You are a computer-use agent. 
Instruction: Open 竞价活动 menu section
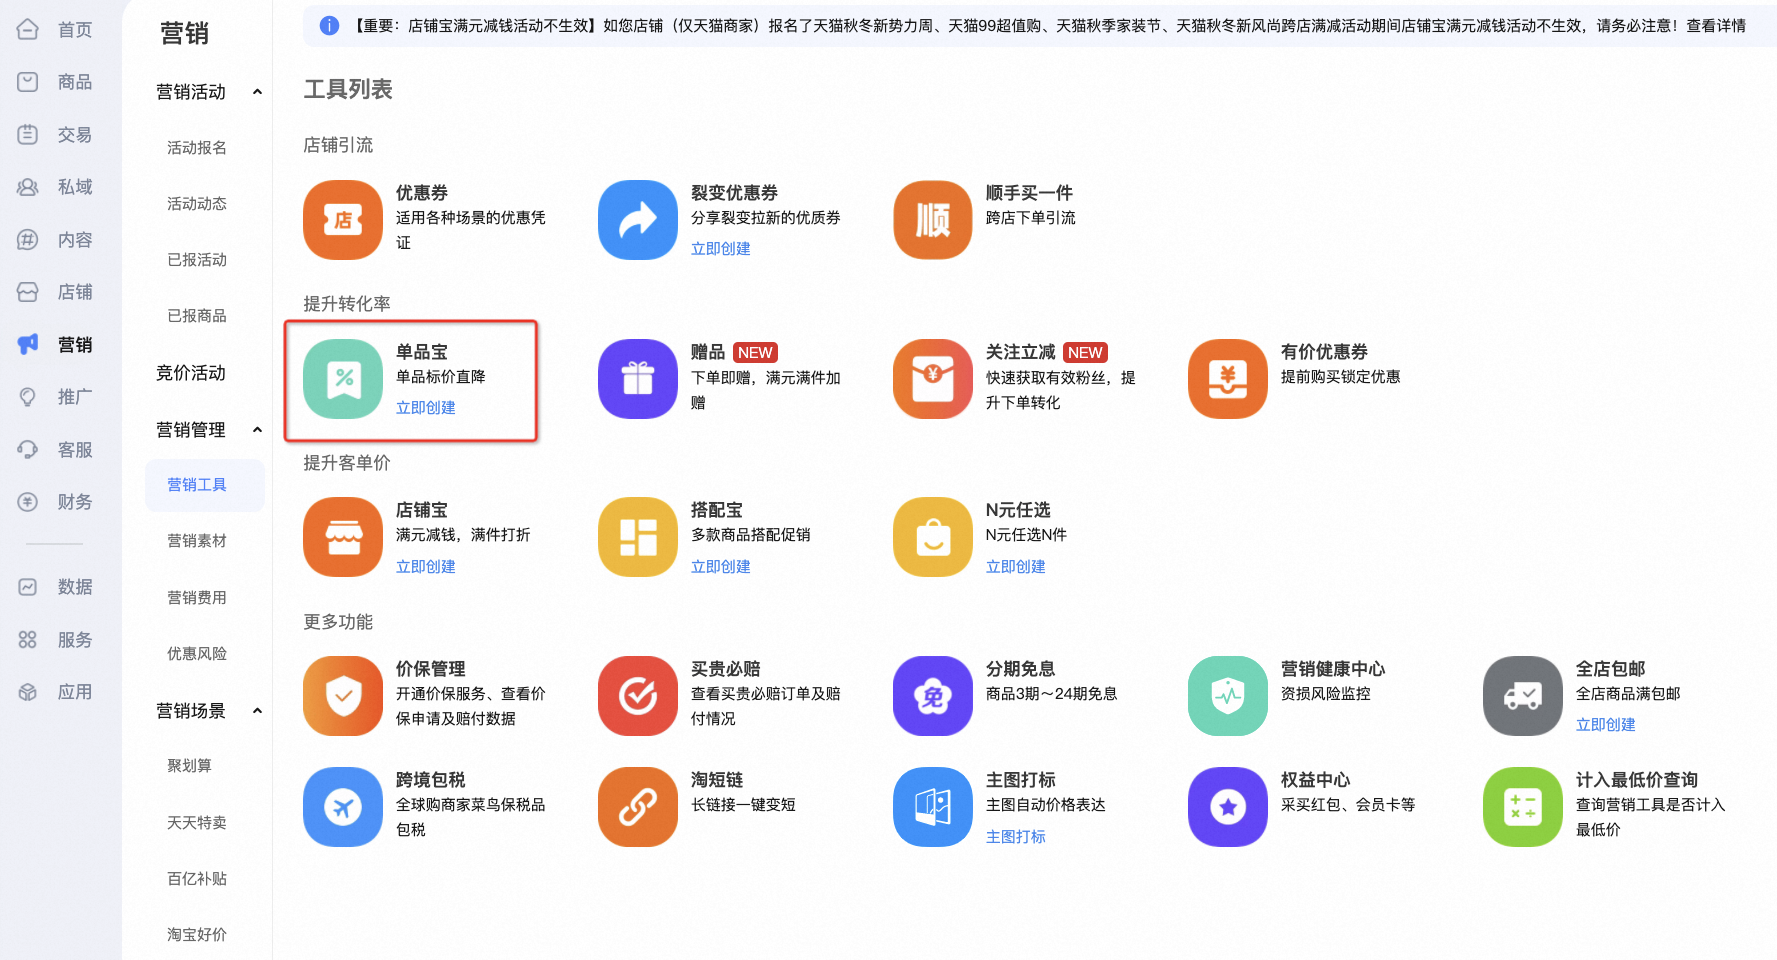click(191, 373)
